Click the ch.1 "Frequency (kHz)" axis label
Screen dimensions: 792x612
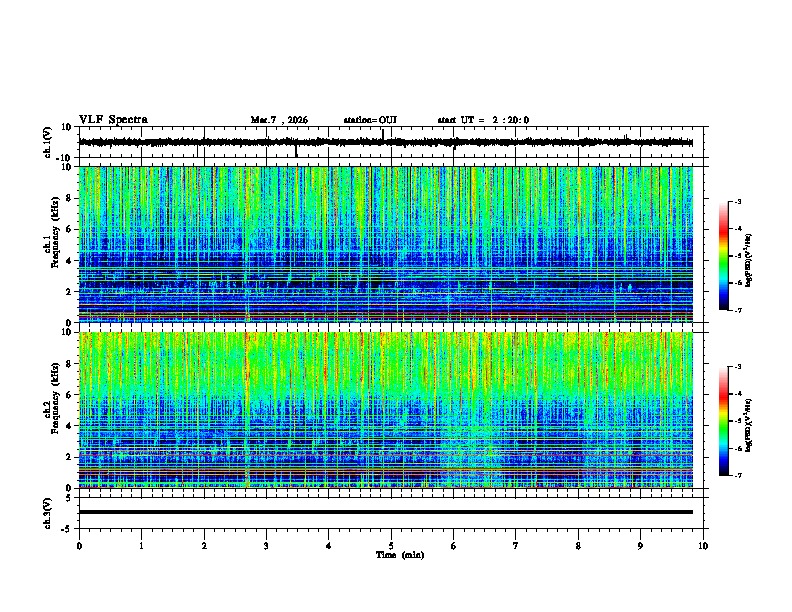55,233
